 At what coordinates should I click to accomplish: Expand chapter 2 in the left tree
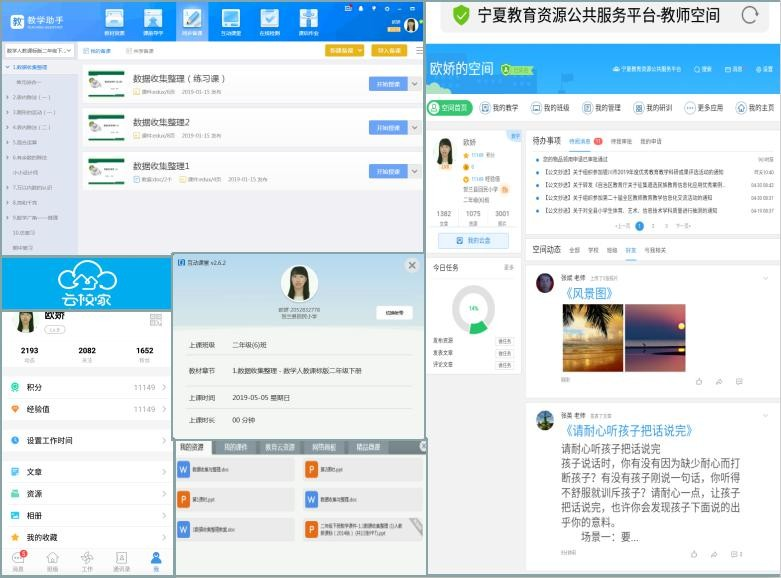pyautogui.click(x=7, y=97)
